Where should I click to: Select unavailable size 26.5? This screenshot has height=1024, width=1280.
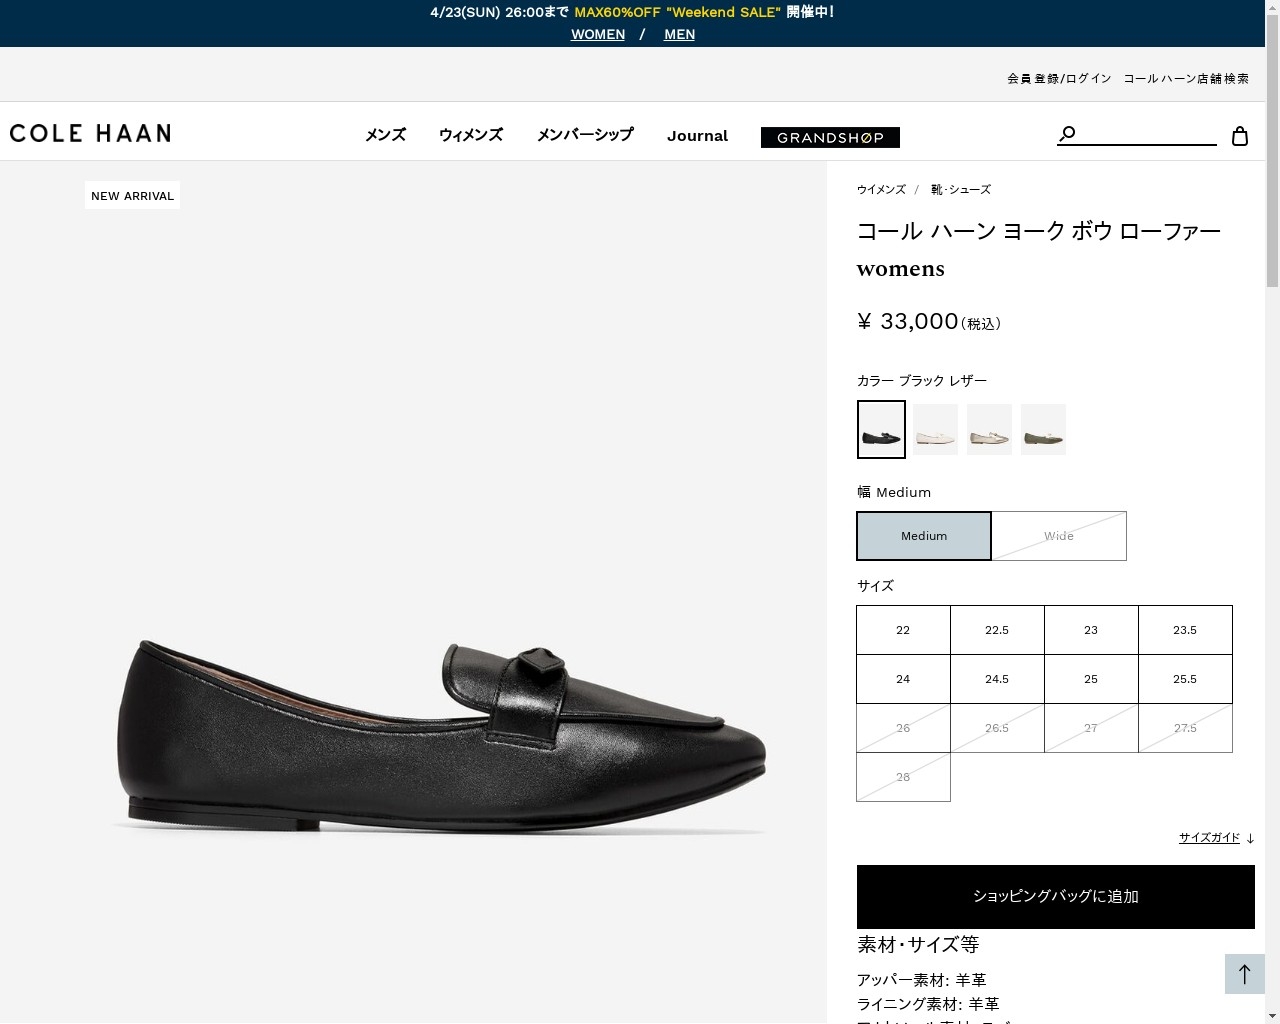(997, 728)
